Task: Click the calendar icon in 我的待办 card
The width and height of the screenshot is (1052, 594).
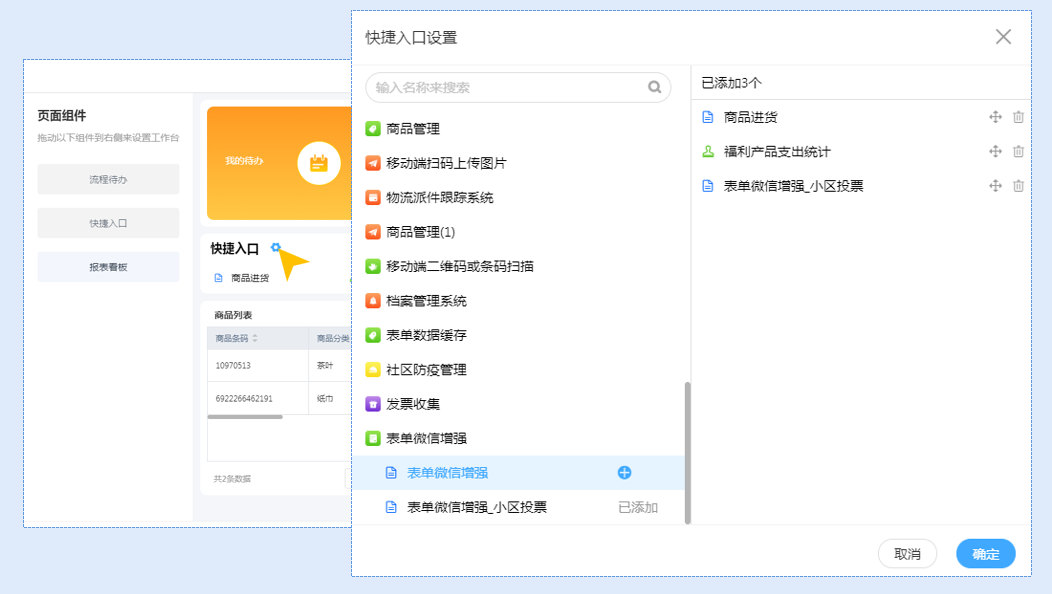Action: coord(319,162)
